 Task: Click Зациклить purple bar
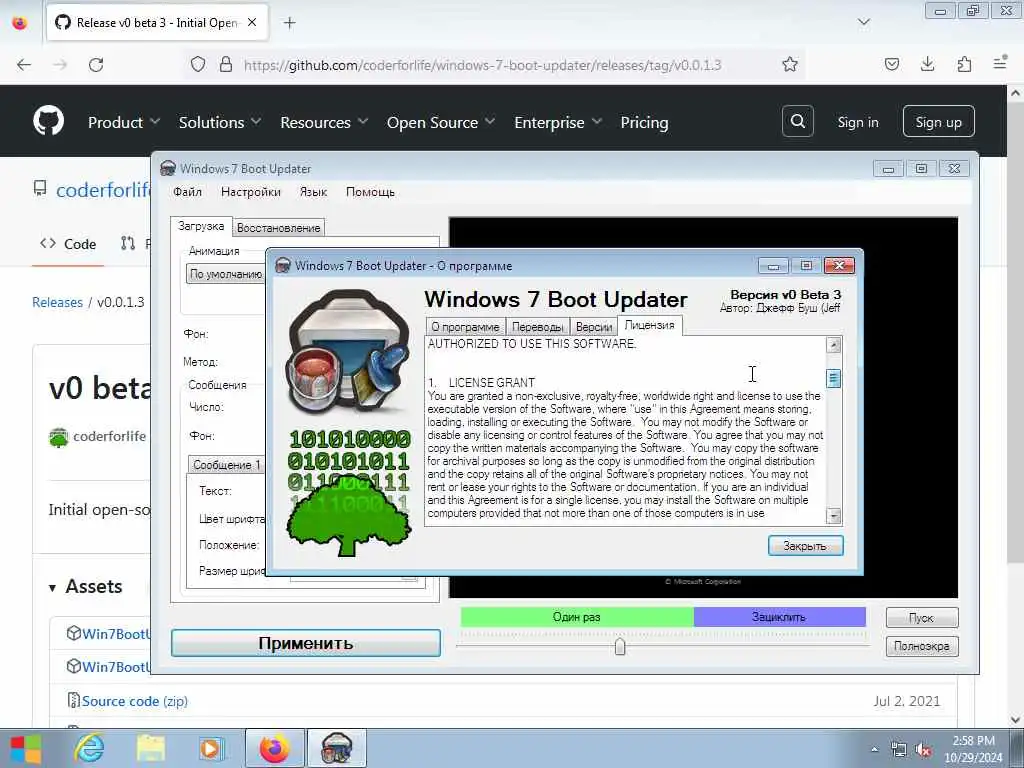pyautogui.click(x=779, y=616)
